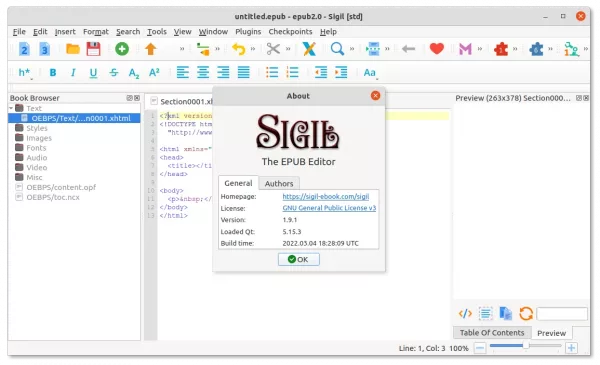The height and width of the screenshot is (365, 600).
Task: Run the red puzzle piece plugin 1
Action: click(x=501, y=49)
